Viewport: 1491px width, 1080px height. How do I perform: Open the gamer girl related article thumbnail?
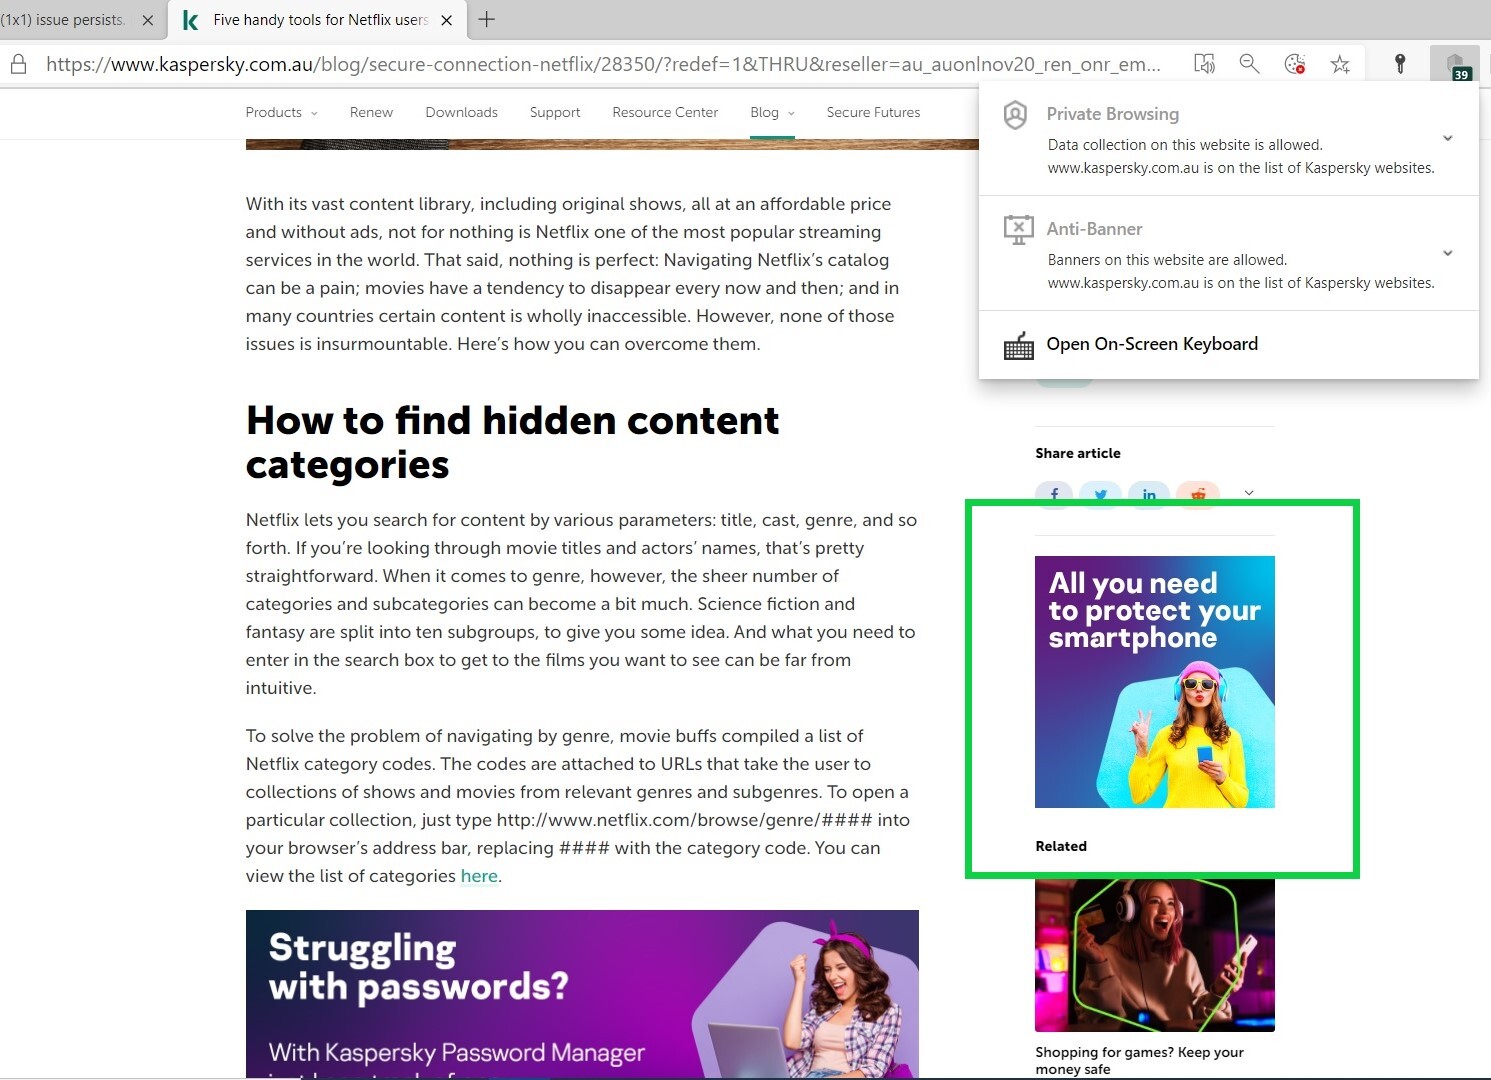coord(1155,955)
